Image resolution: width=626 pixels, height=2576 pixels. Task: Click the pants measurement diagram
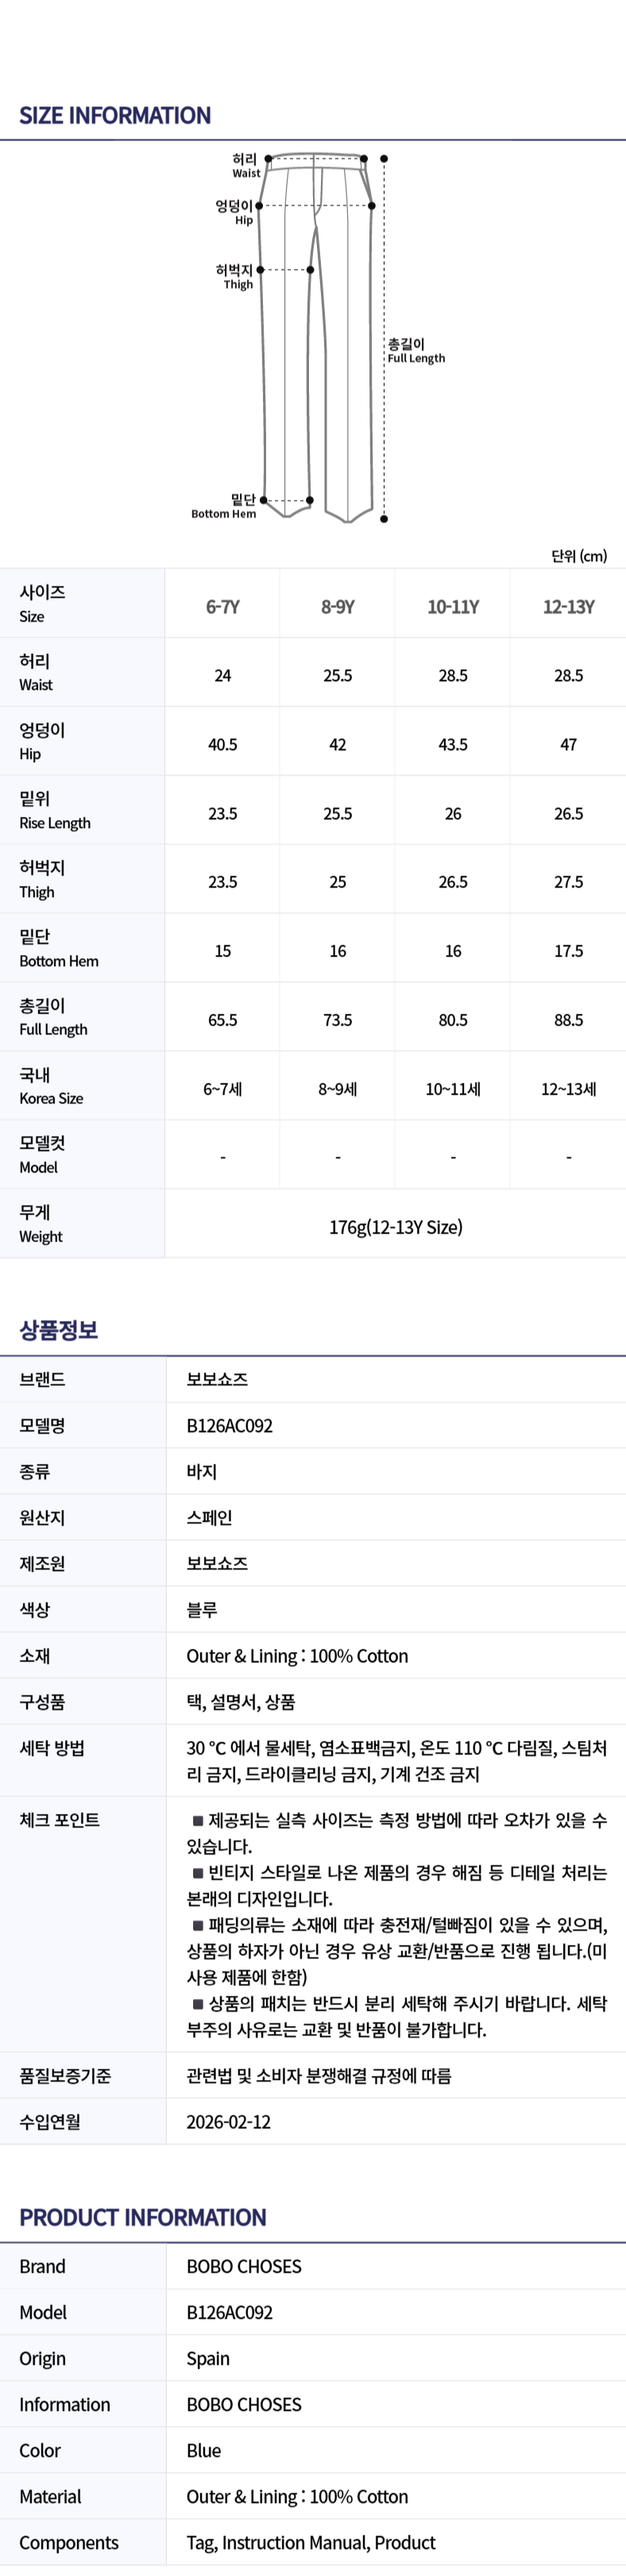pos(317,338)
